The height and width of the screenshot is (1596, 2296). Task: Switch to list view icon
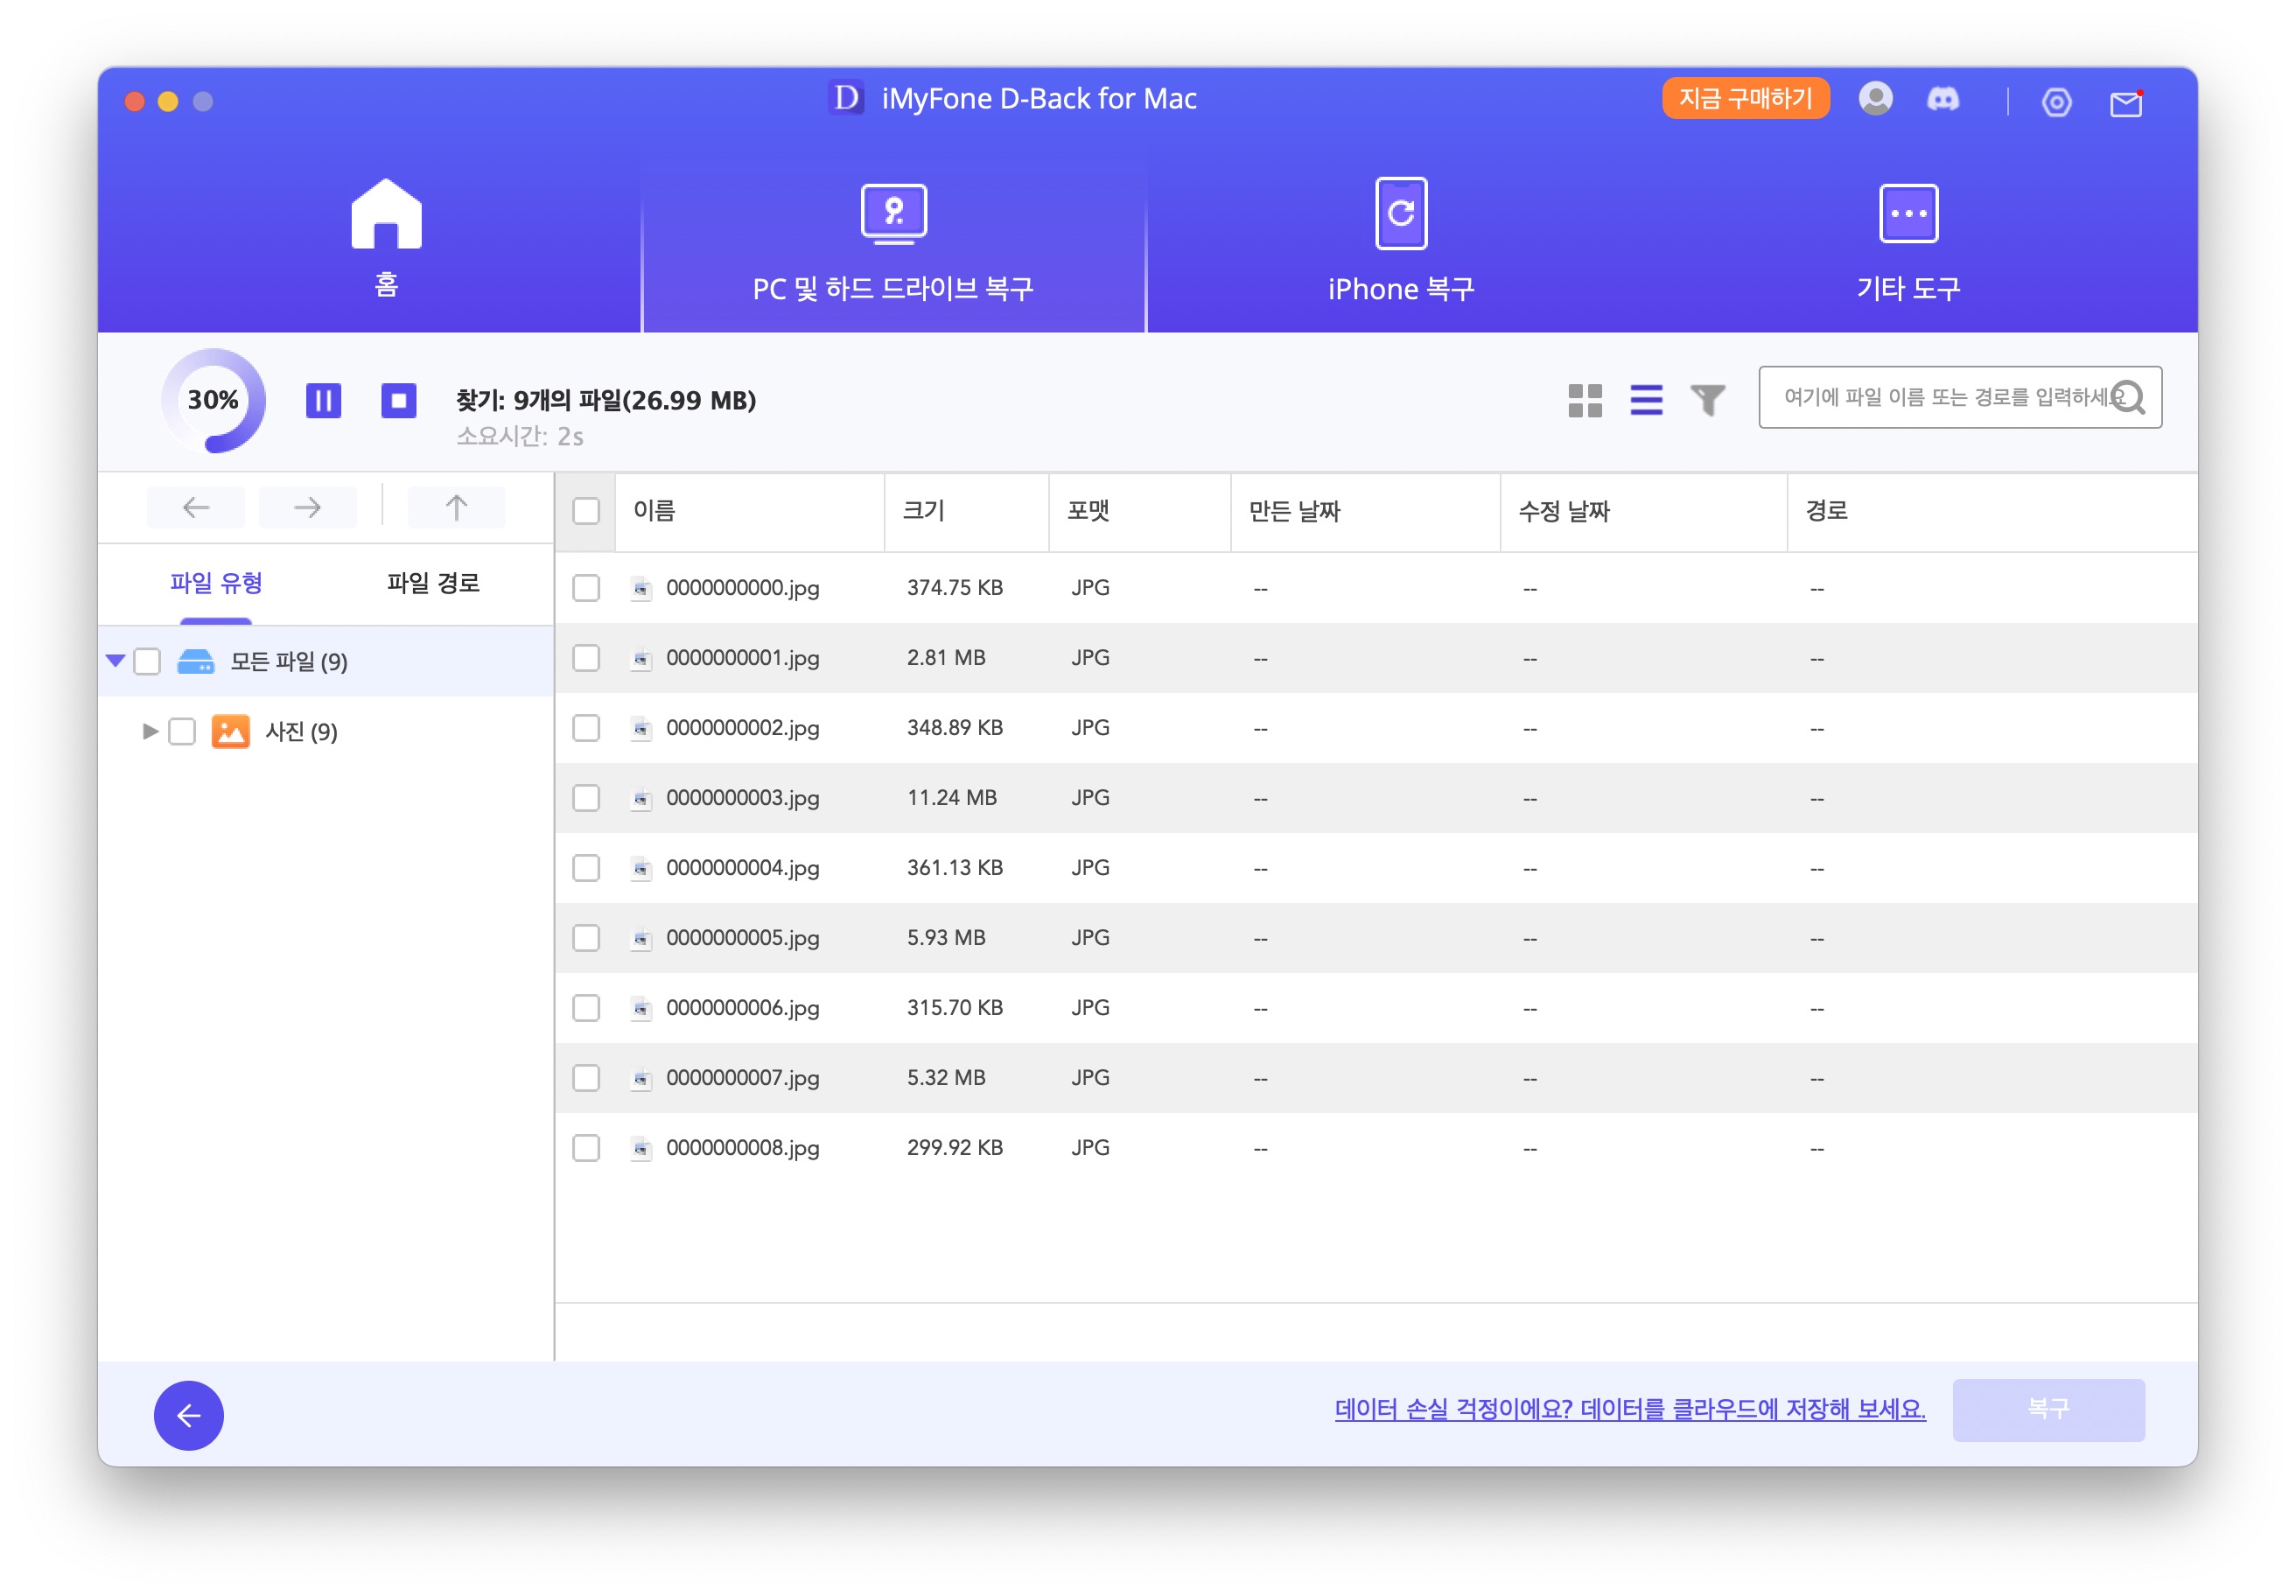1646,401
